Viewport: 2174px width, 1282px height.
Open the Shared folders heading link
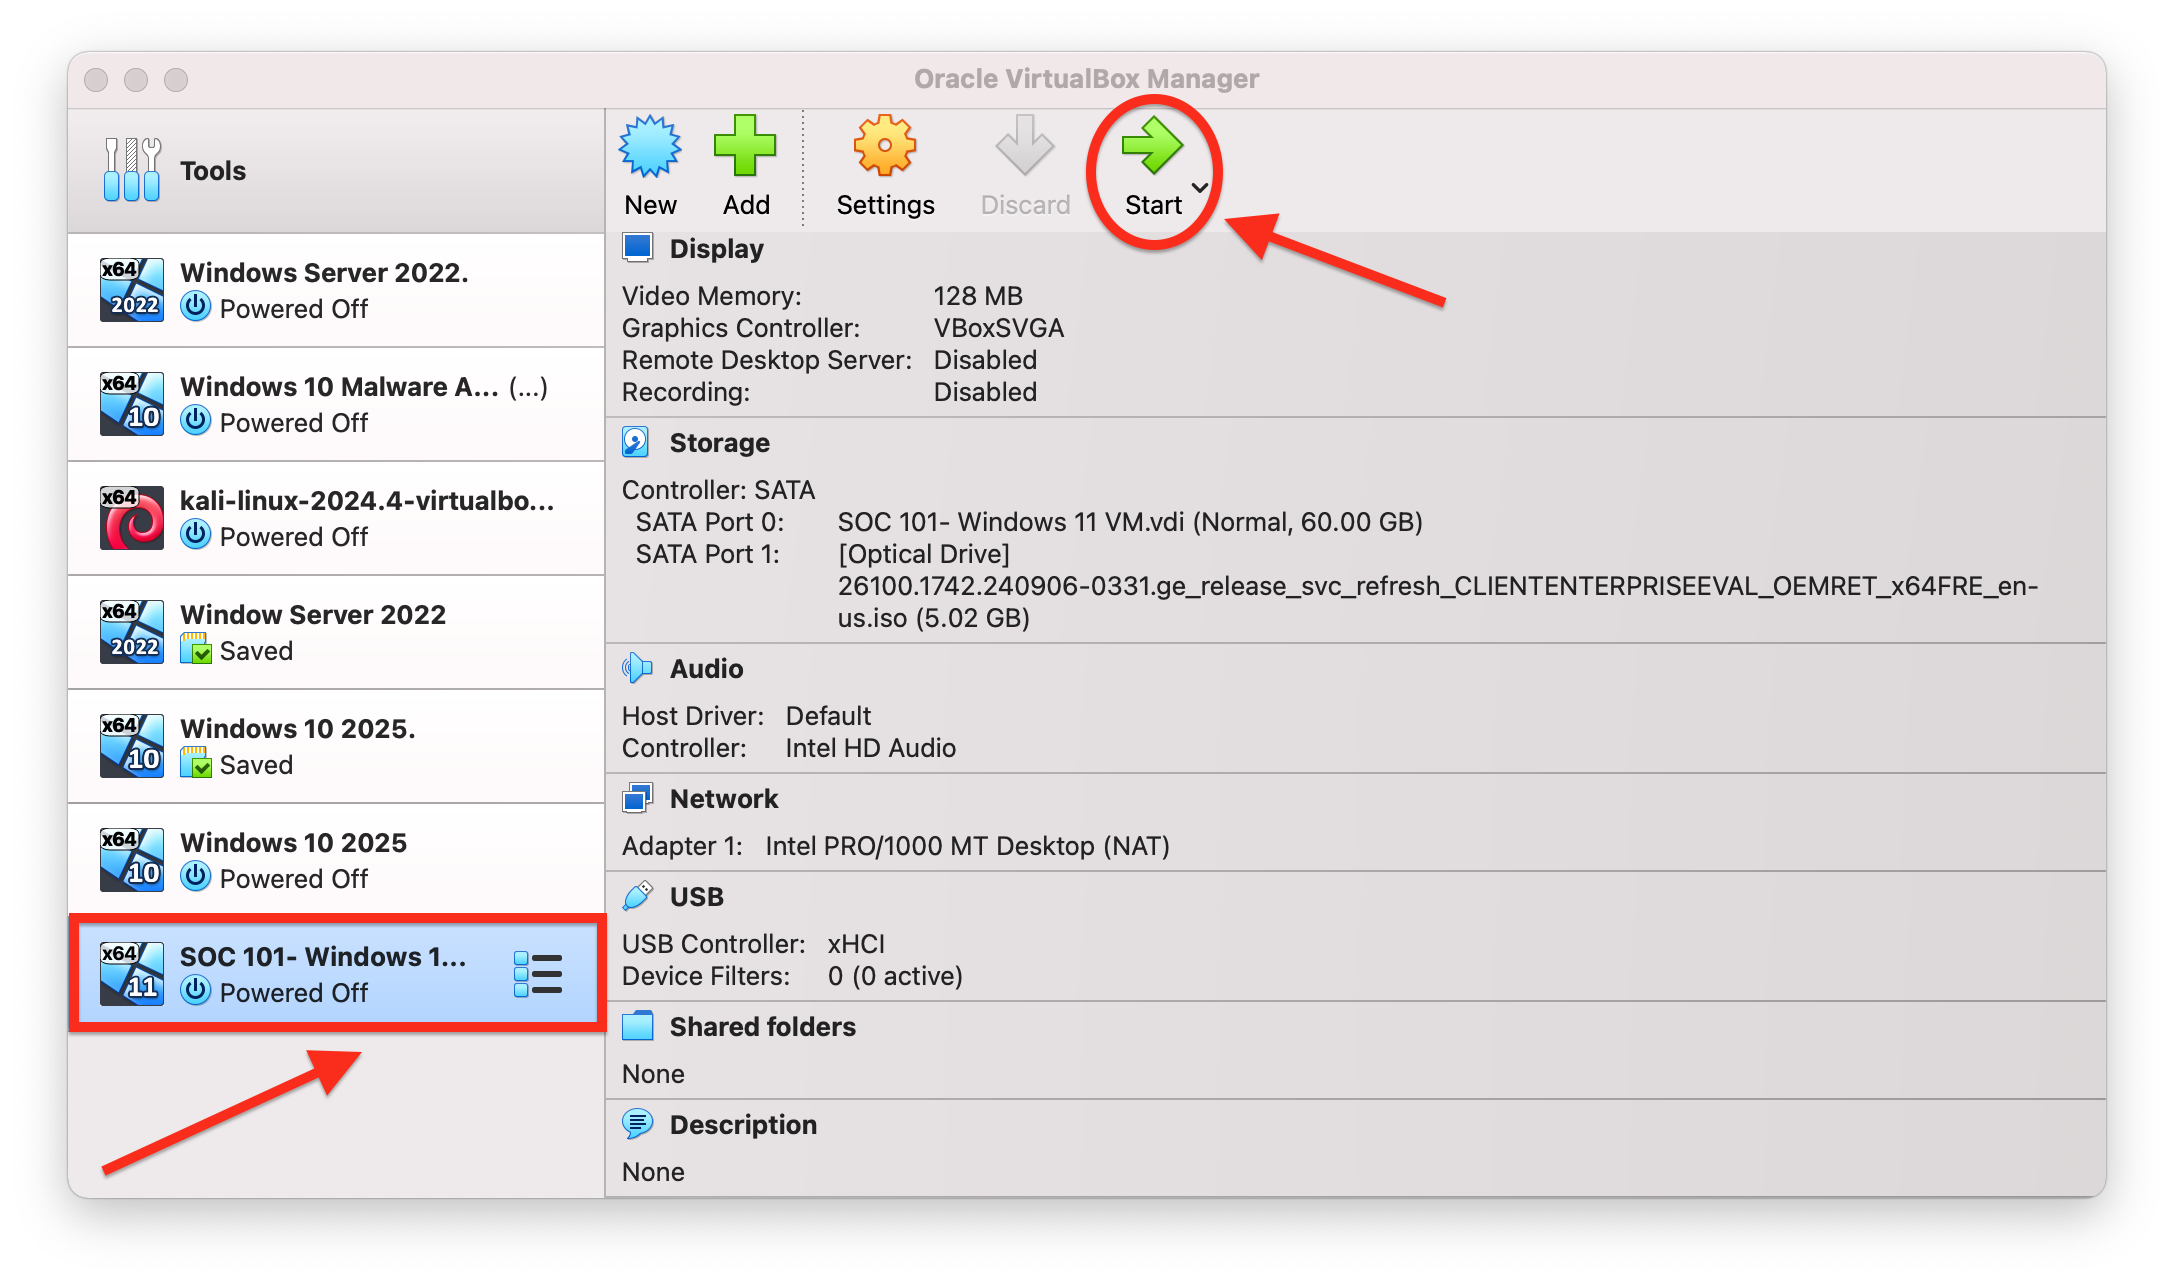[x=762, y=1027]
